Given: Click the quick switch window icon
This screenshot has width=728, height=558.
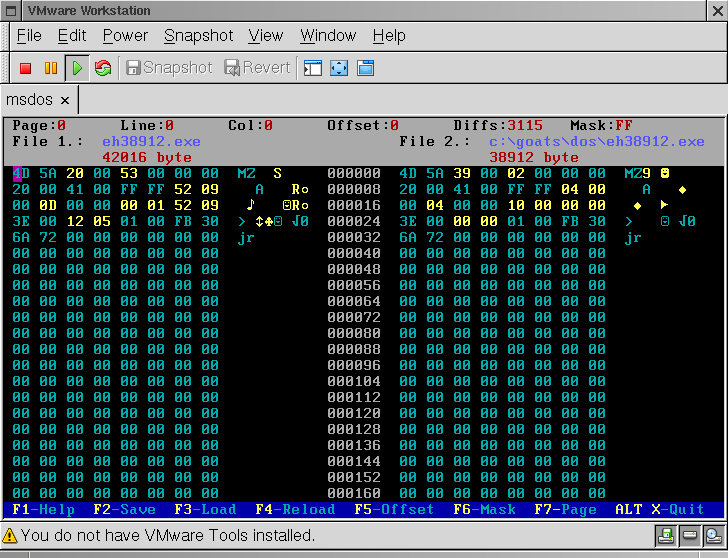Looking at the screenshot, I should point(365,68).
